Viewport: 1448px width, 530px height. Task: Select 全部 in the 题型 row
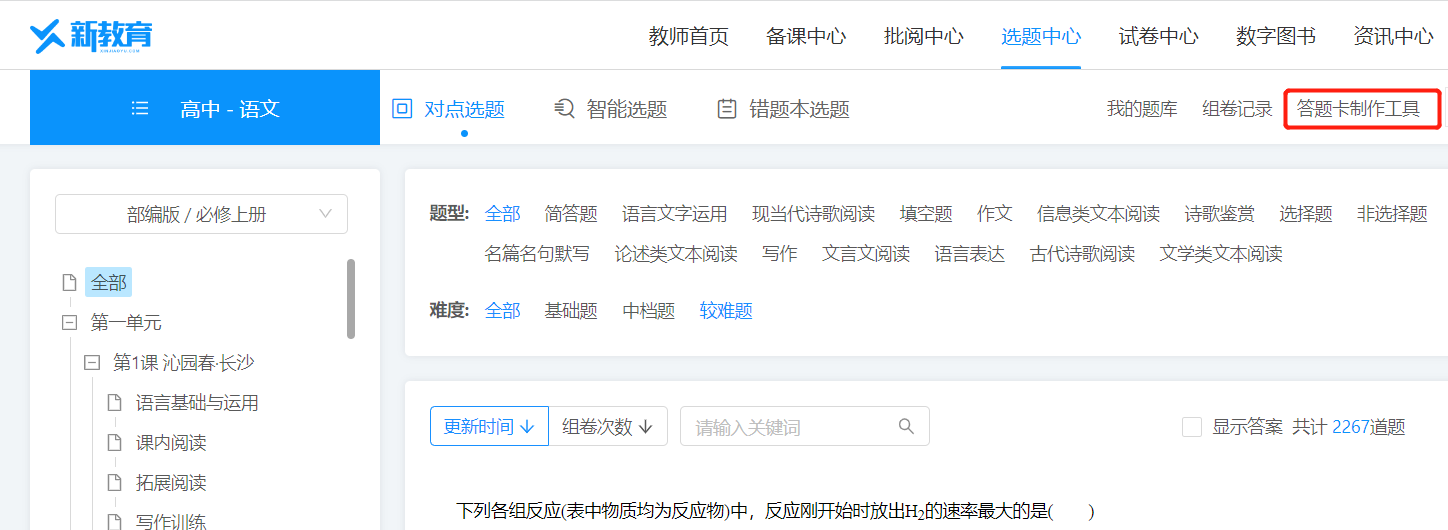click(503, 214)
